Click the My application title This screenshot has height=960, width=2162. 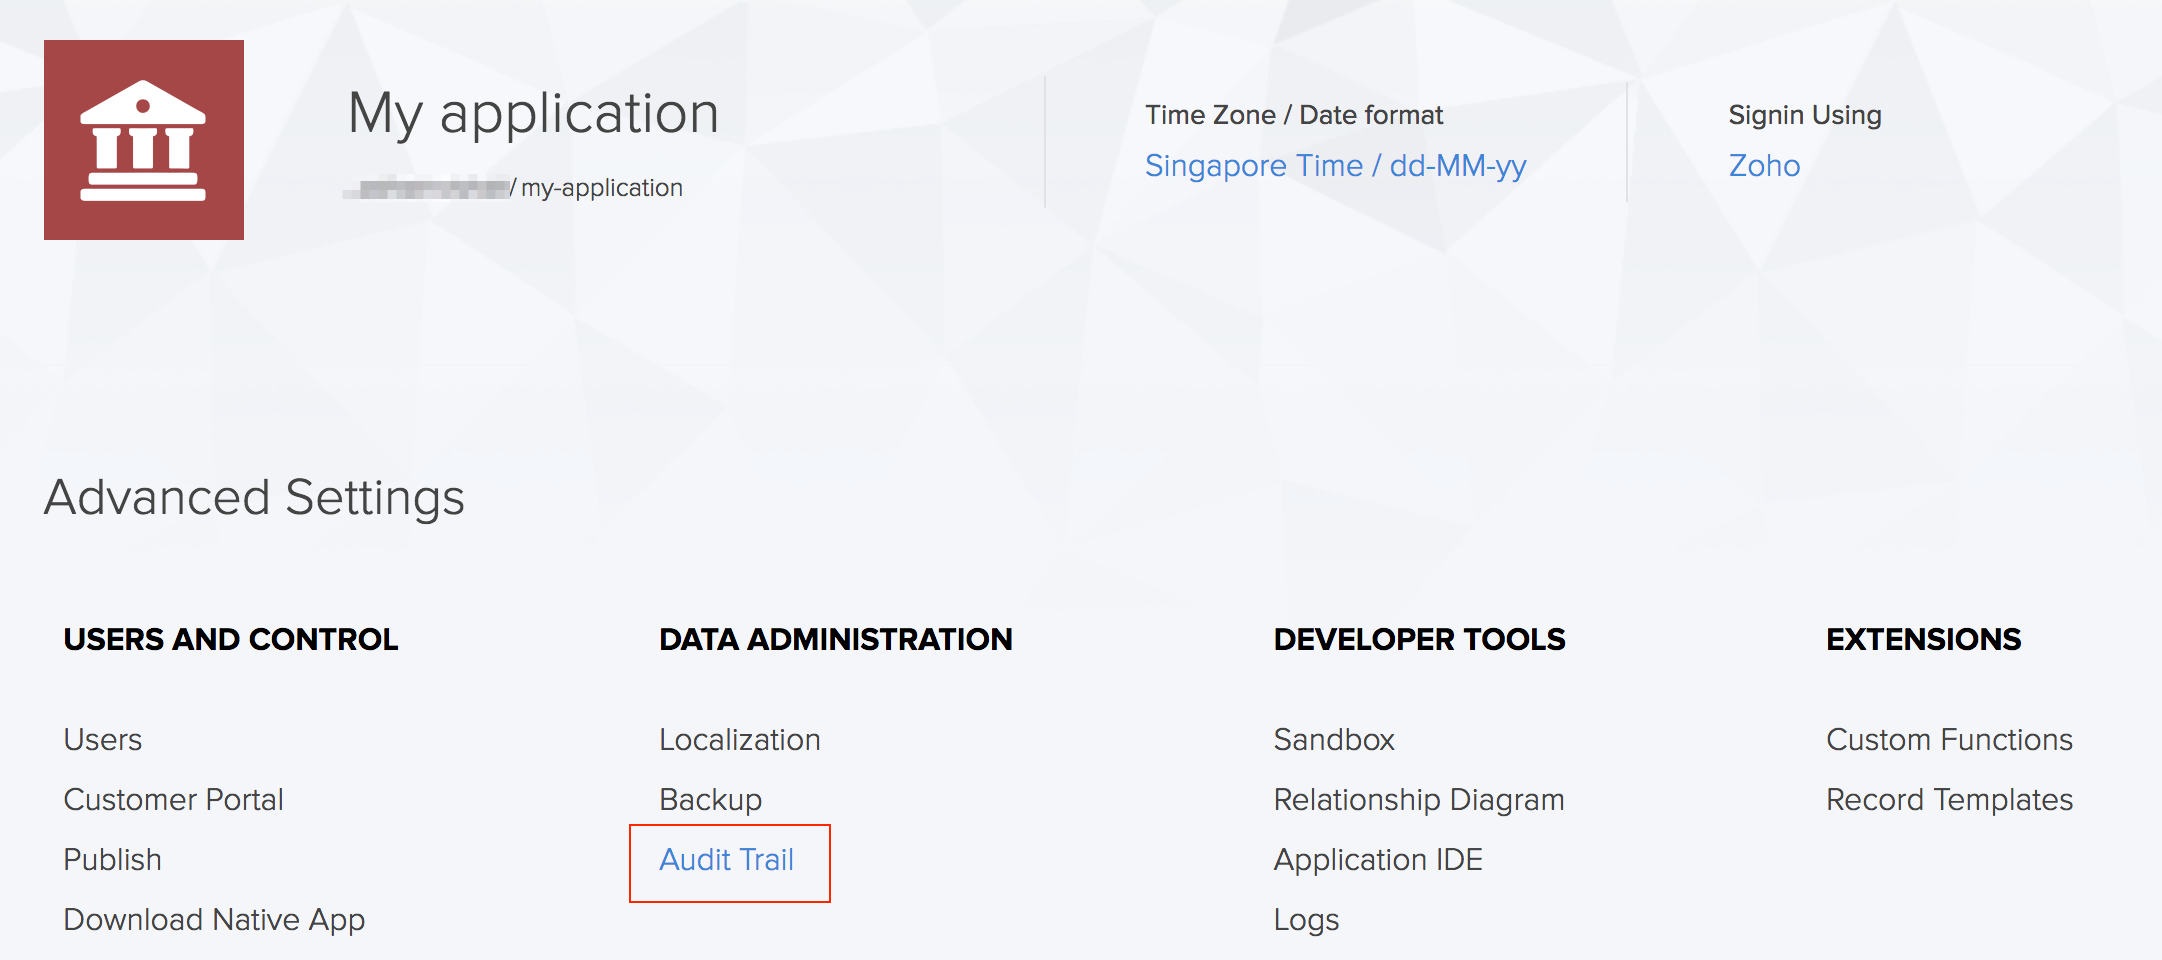point(533,113)
